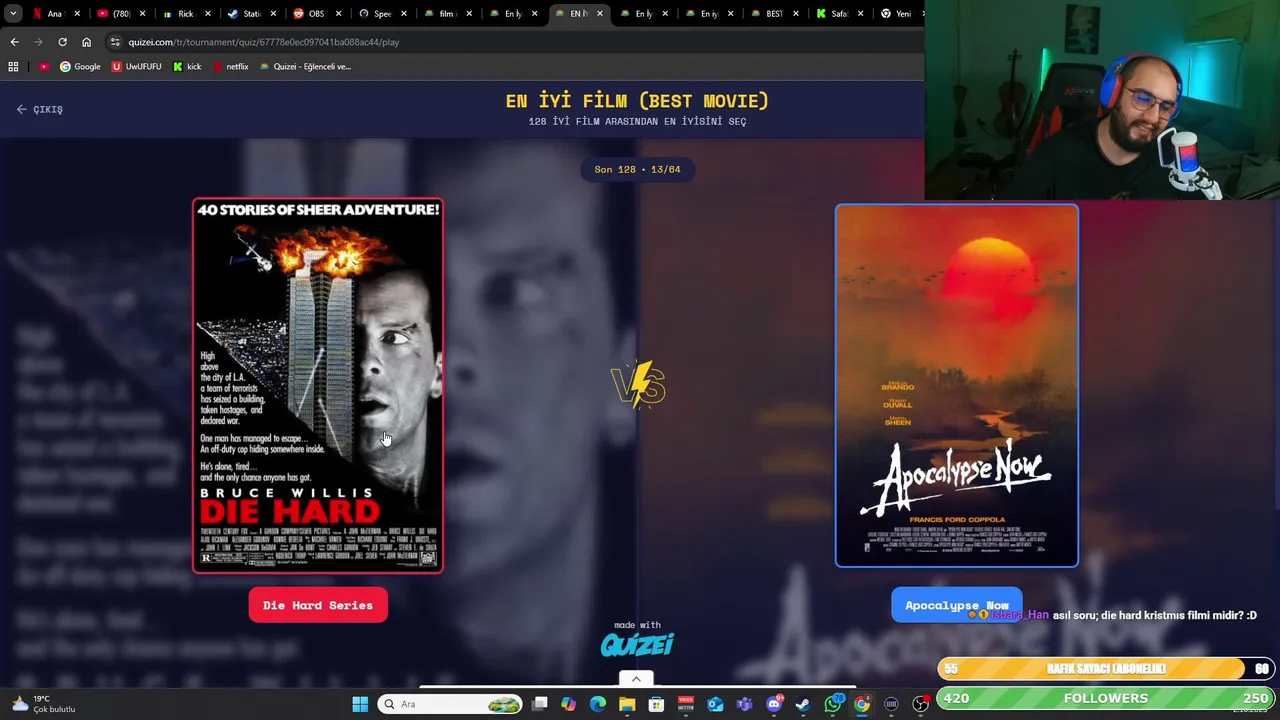Image resolution: width=1280 pixels, height=720 pixels.
Task: Open the Voice Meeter taskbar app
Action: [686, 704]
